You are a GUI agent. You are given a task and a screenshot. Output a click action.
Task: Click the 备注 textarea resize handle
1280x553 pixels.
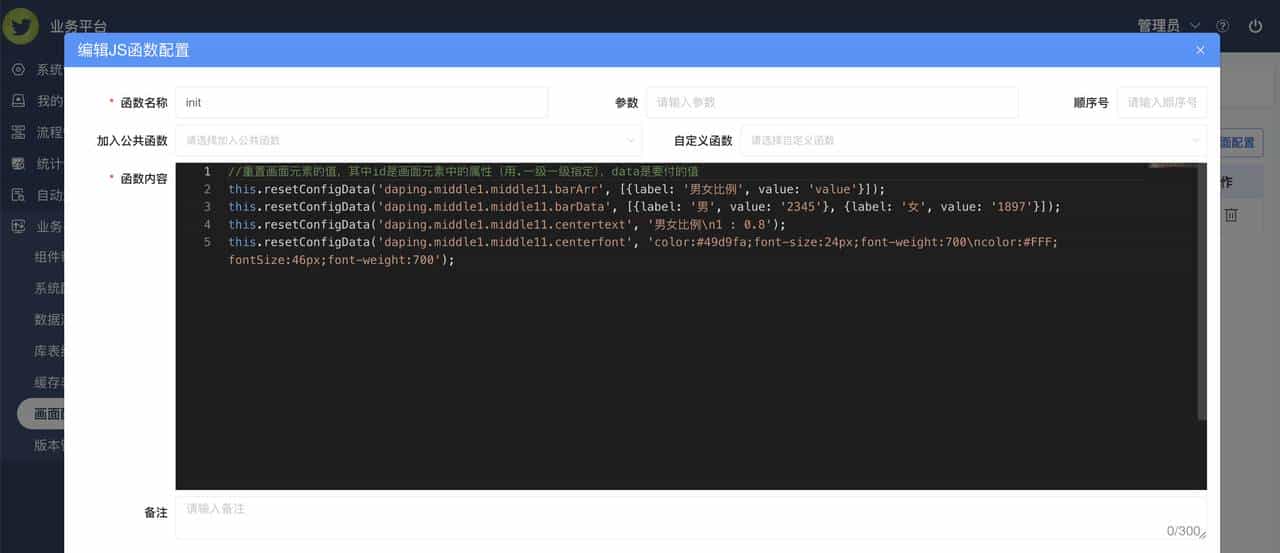click(x=1202, y=534)
